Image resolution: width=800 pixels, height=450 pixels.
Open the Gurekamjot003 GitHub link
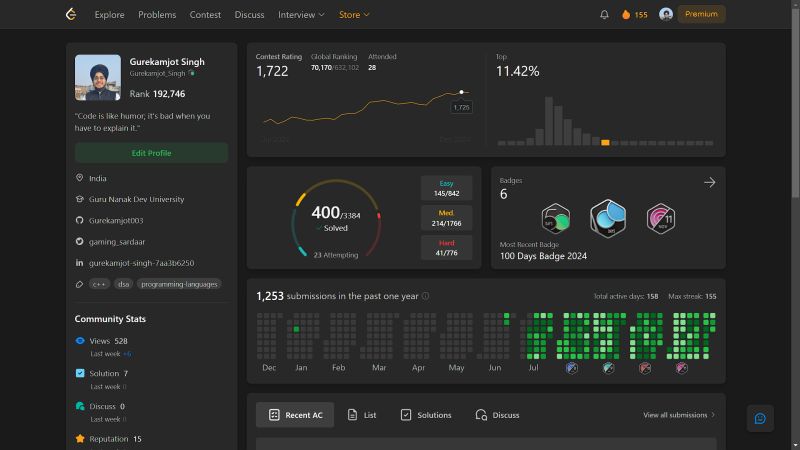(x=116, y=220)
